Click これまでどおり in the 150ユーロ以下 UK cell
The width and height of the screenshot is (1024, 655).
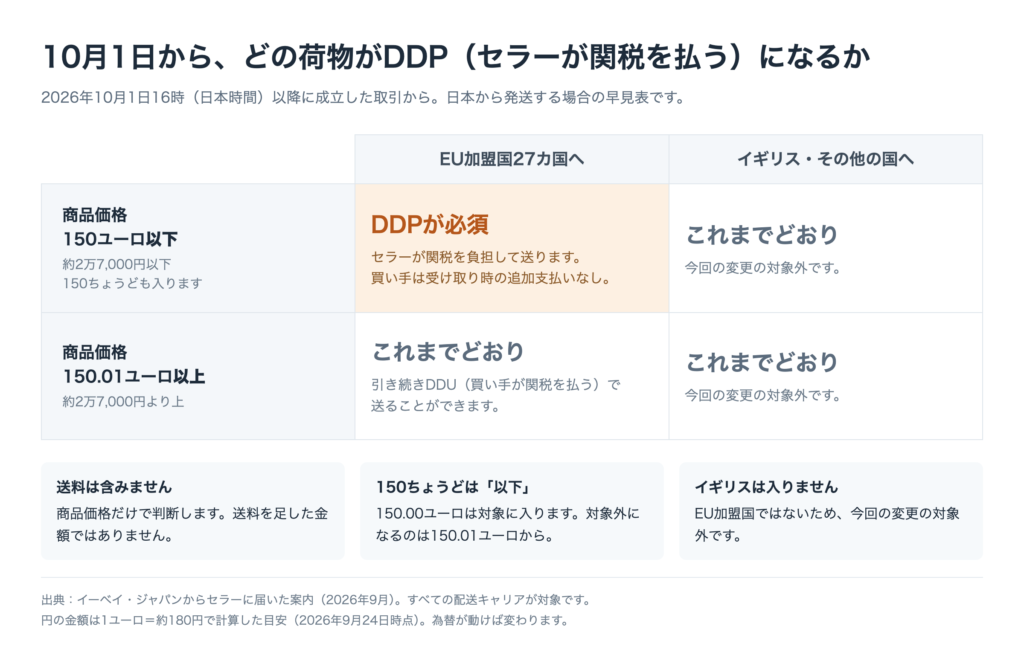coord(761,234)
